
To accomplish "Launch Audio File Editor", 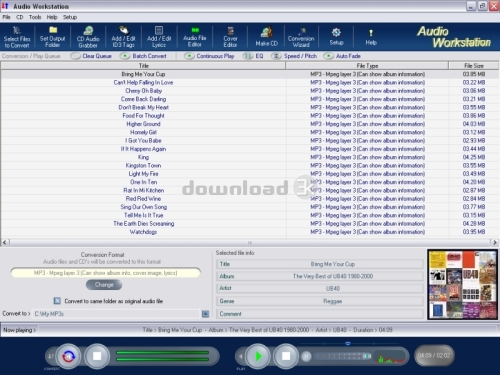I will coord(195,37).
